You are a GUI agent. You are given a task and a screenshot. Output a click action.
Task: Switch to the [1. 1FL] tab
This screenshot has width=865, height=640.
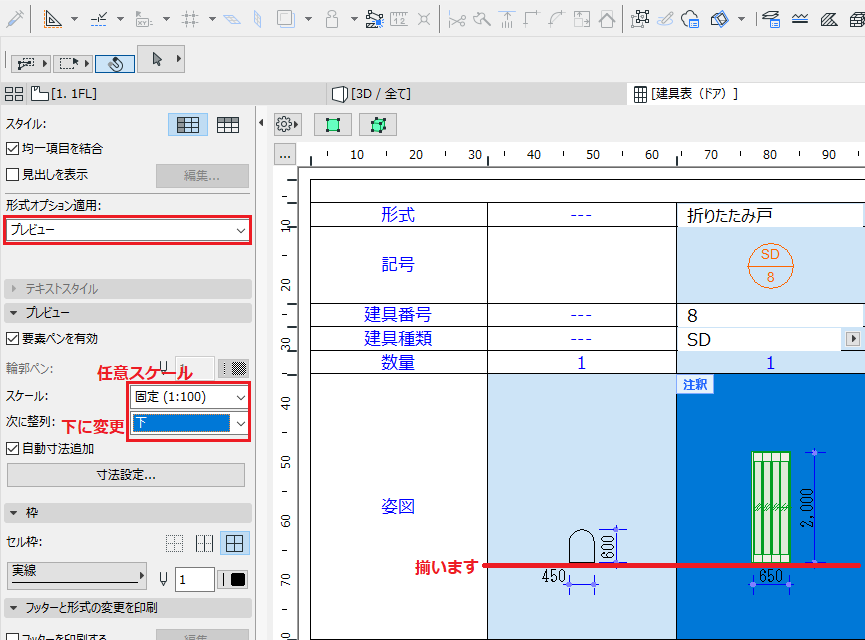64,94
